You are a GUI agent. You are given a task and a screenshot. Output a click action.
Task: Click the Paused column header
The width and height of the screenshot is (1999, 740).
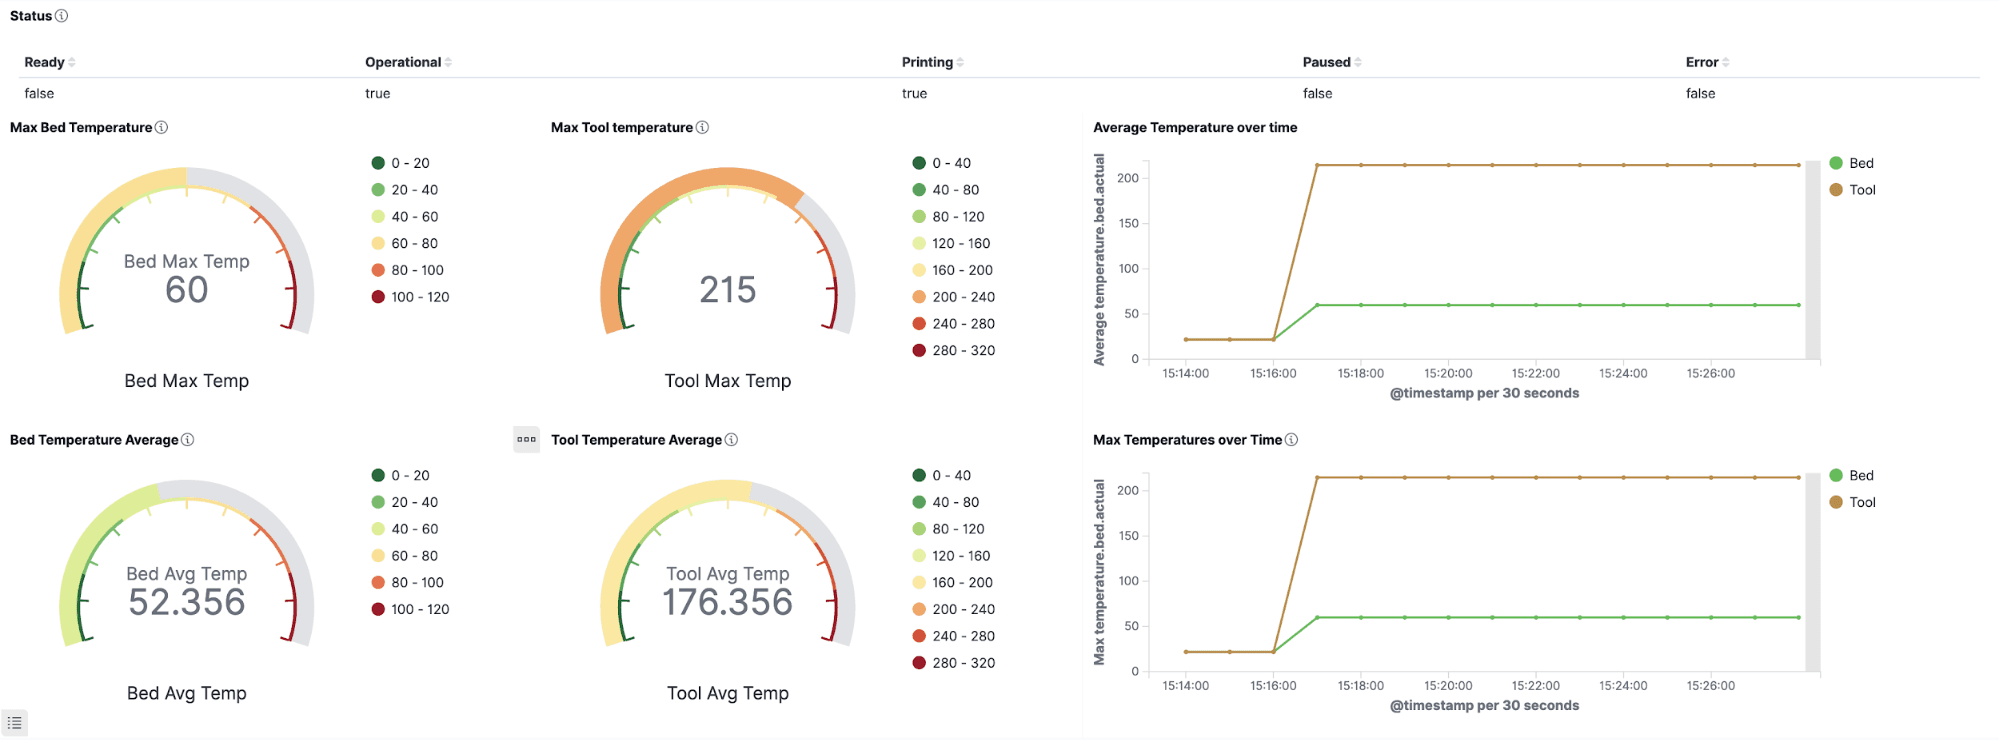click(1326, 62)
